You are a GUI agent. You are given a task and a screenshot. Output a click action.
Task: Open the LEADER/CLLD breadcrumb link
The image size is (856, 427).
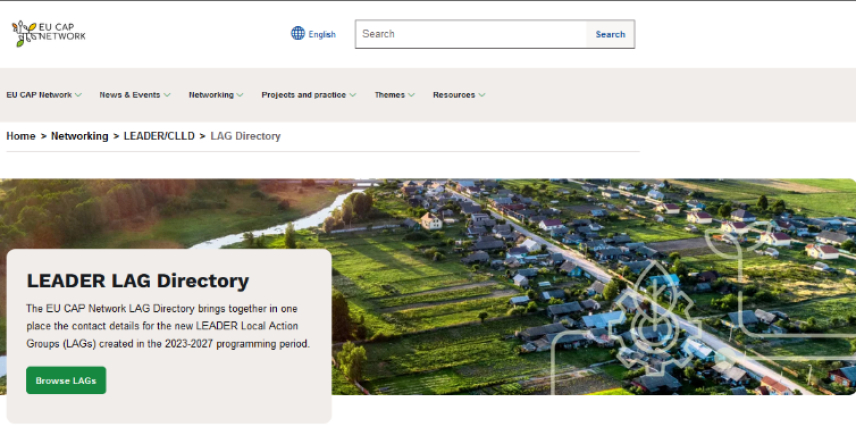pos(159,136)
